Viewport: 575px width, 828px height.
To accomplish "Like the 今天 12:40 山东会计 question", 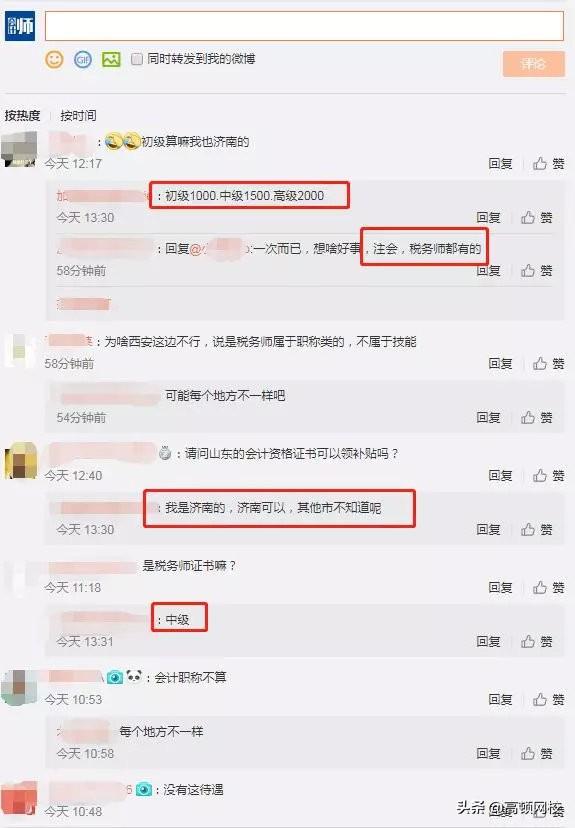I will 549,475.
